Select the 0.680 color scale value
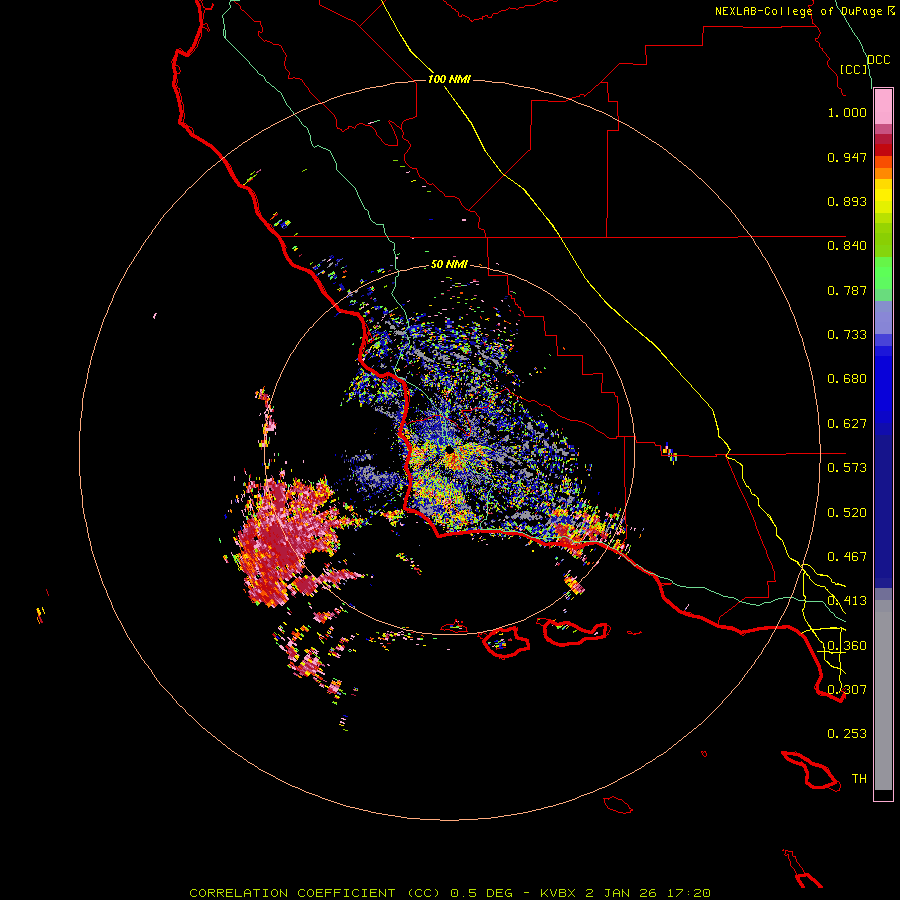 [847, 379]
